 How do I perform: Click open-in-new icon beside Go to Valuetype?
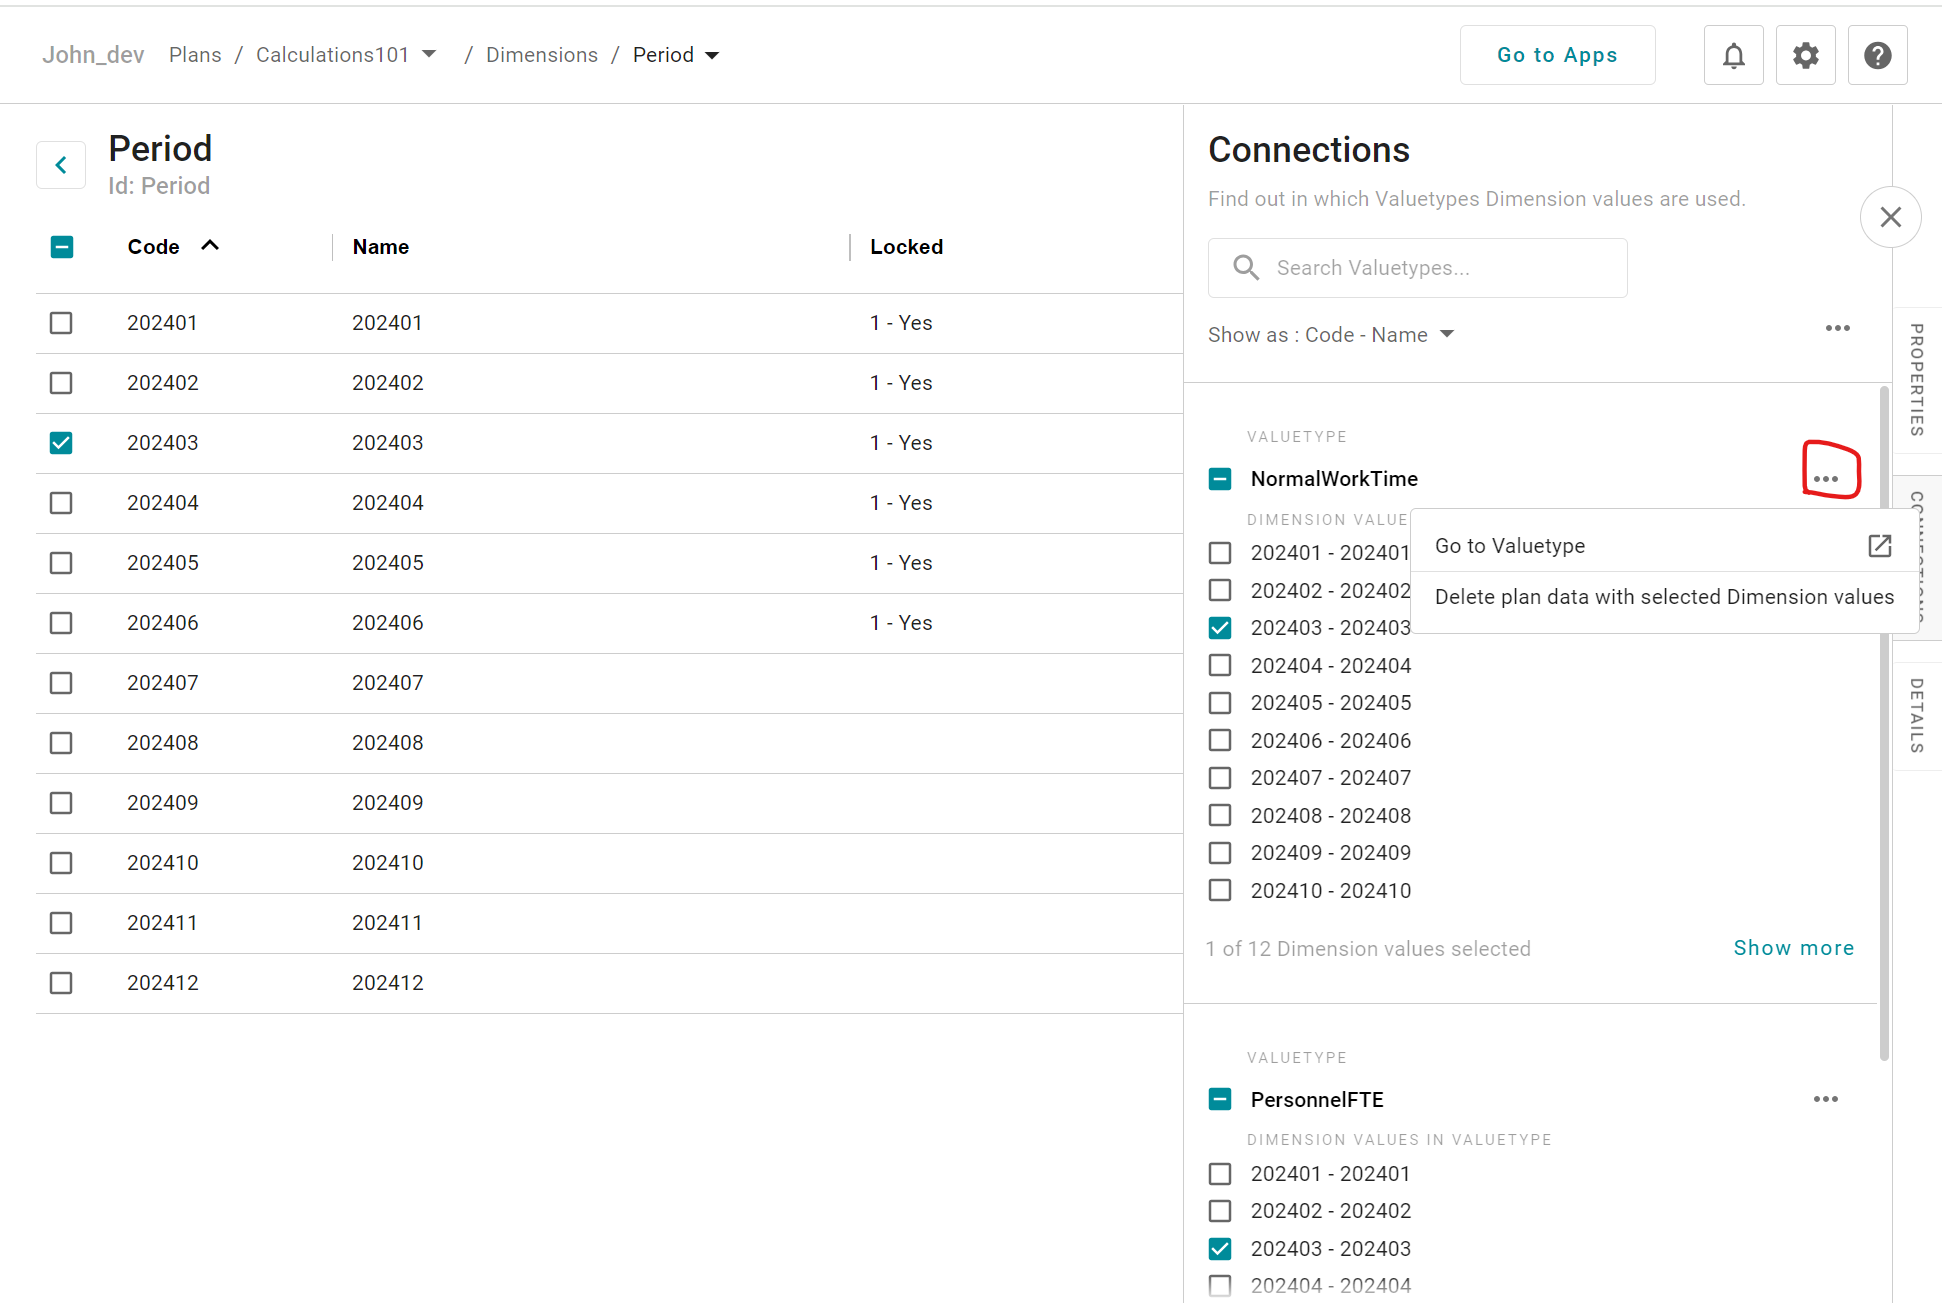(1879, 546)
